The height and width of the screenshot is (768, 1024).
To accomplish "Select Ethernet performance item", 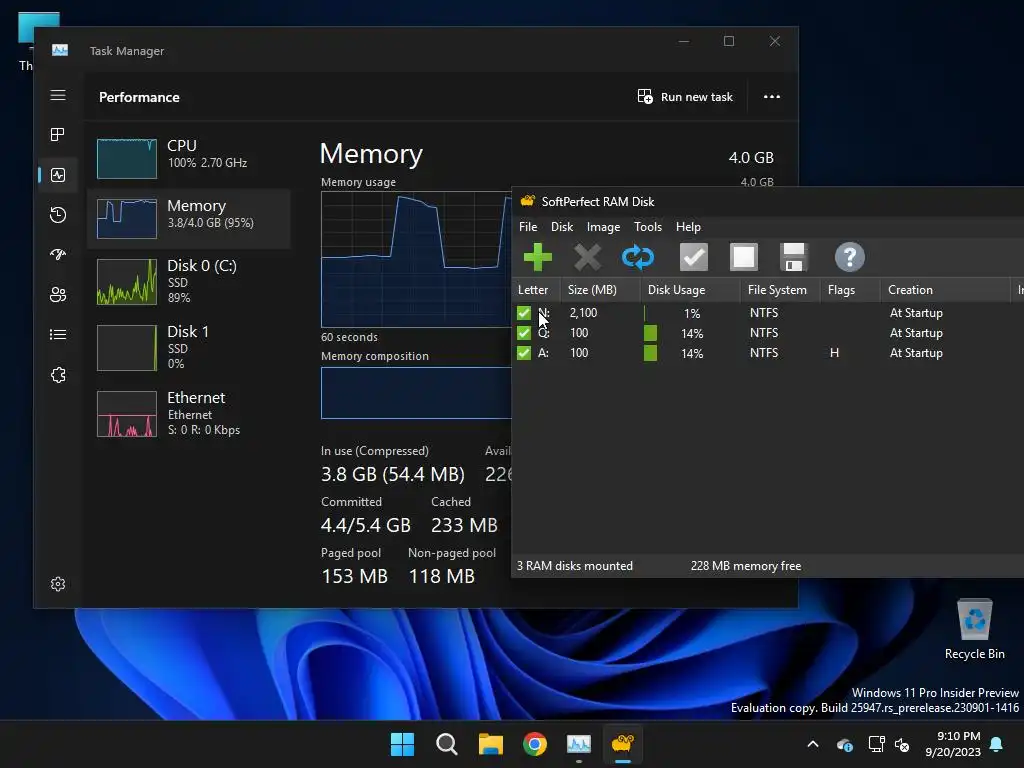I will pos(189,414).
